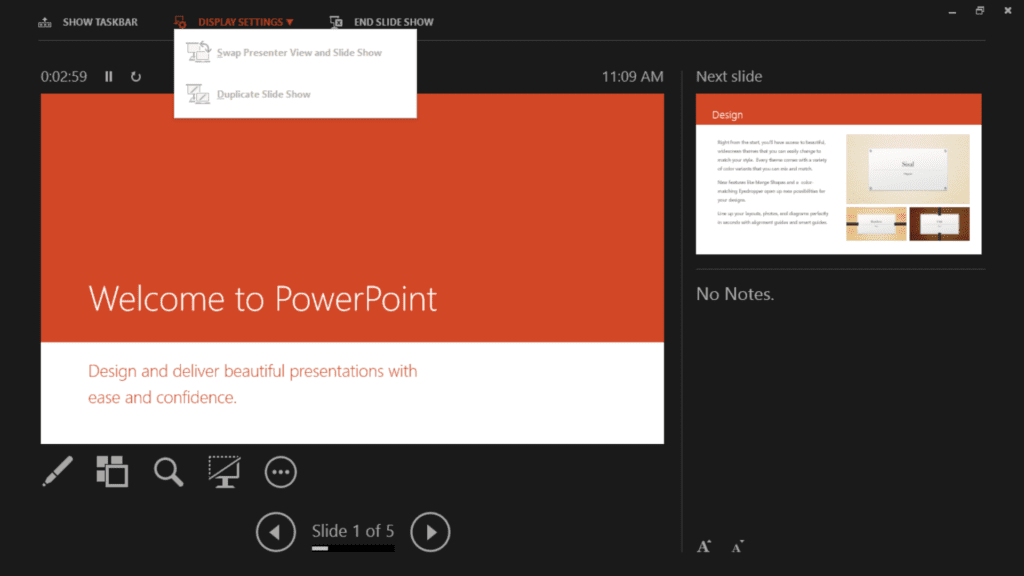Click the 11:09 AM clock text
This screenshot has width=1024, height=576.
632,76
